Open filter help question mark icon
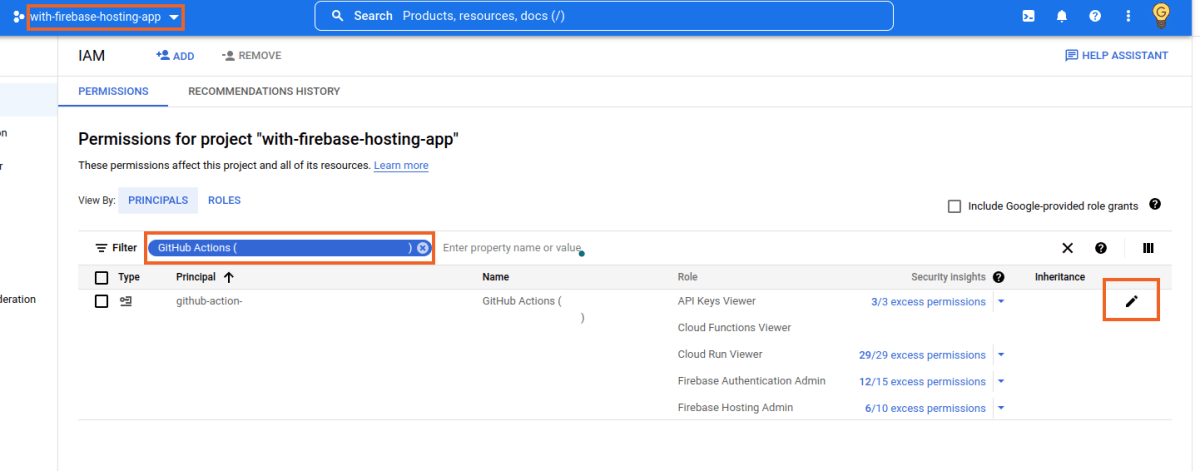The width and height of the screenshot is (1200, 471). point(1101,248)
